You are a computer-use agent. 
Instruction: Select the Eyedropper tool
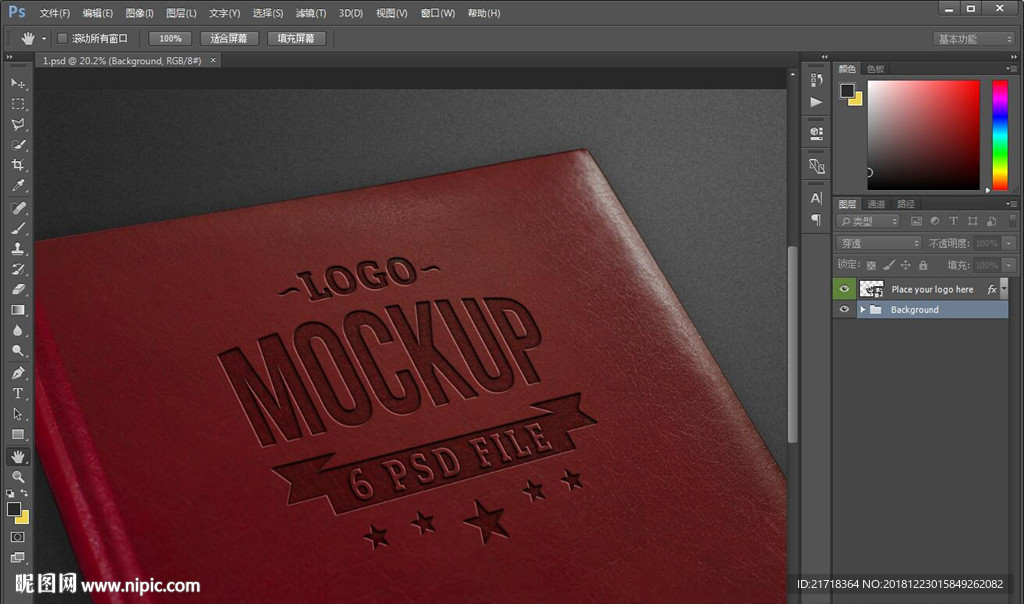[18, 186]
